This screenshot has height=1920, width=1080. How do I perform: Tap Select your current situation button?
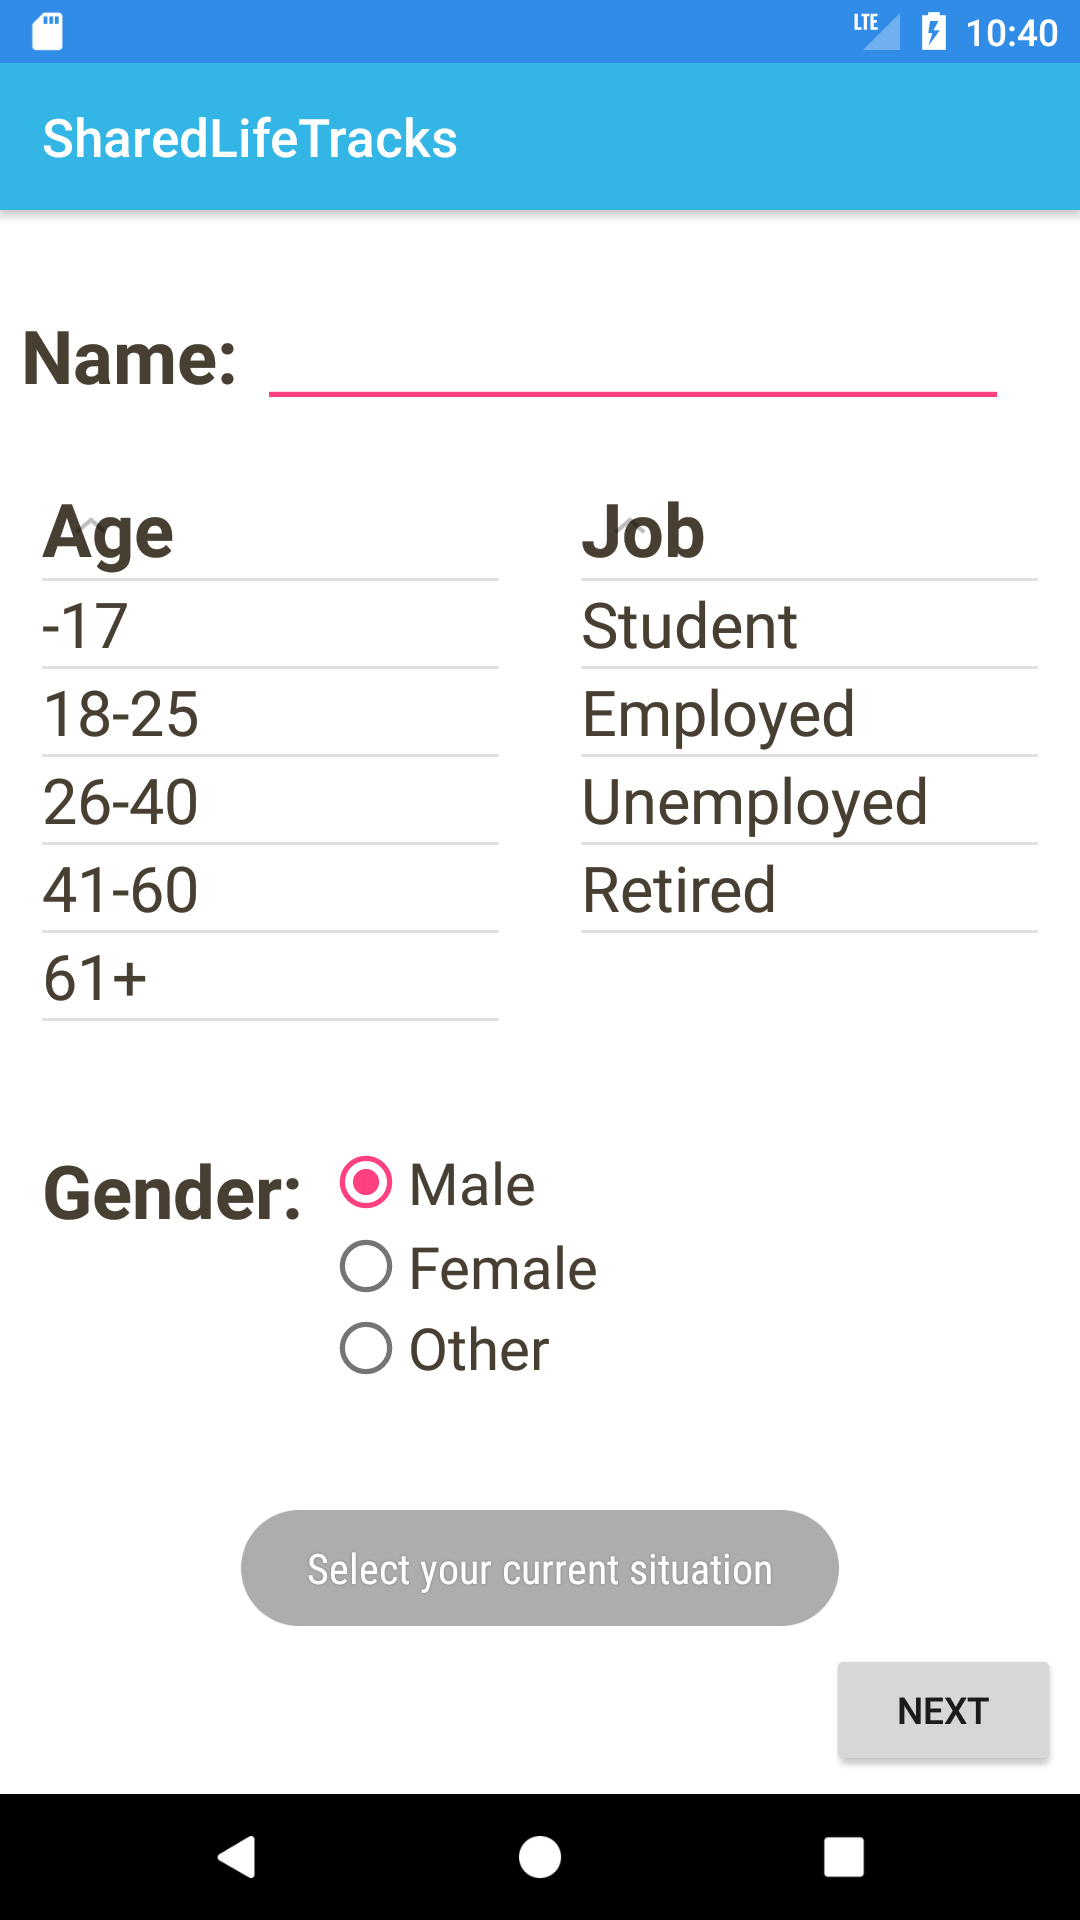(540, 1568)
